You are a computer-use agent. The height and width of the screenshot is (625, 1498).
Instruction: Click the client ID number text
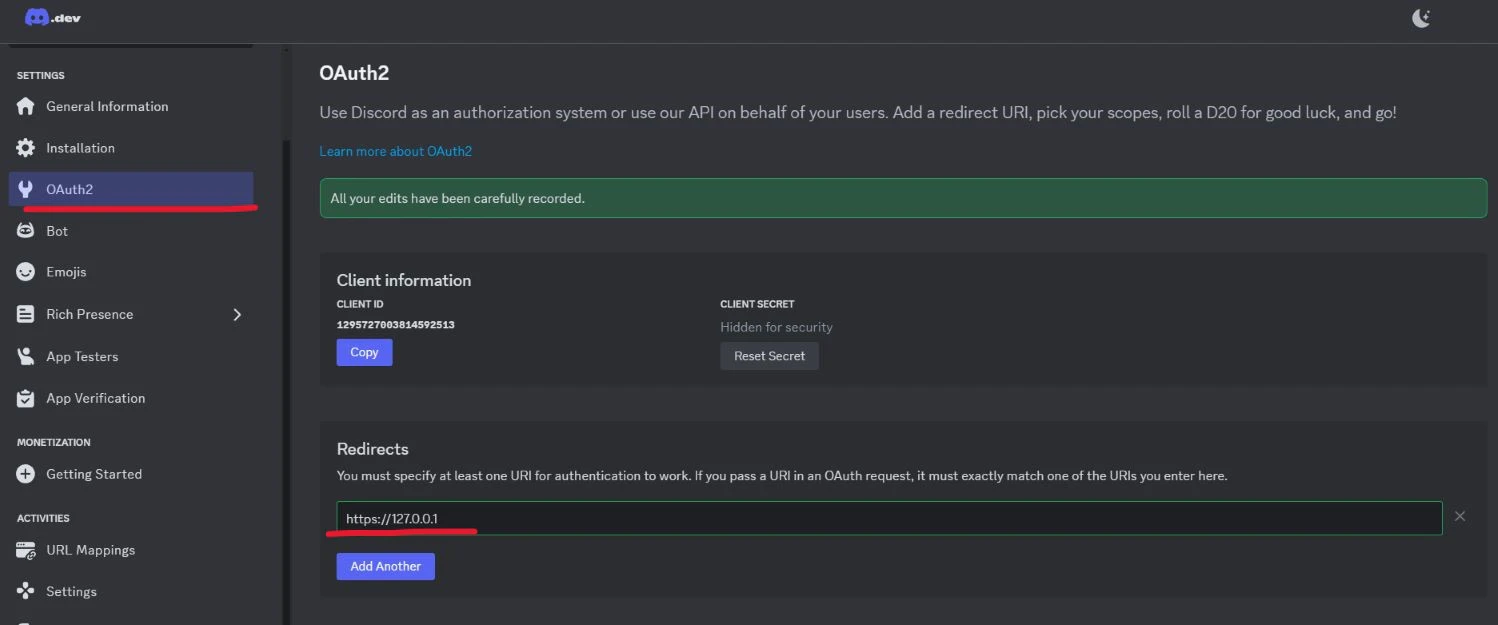(396, 325)
